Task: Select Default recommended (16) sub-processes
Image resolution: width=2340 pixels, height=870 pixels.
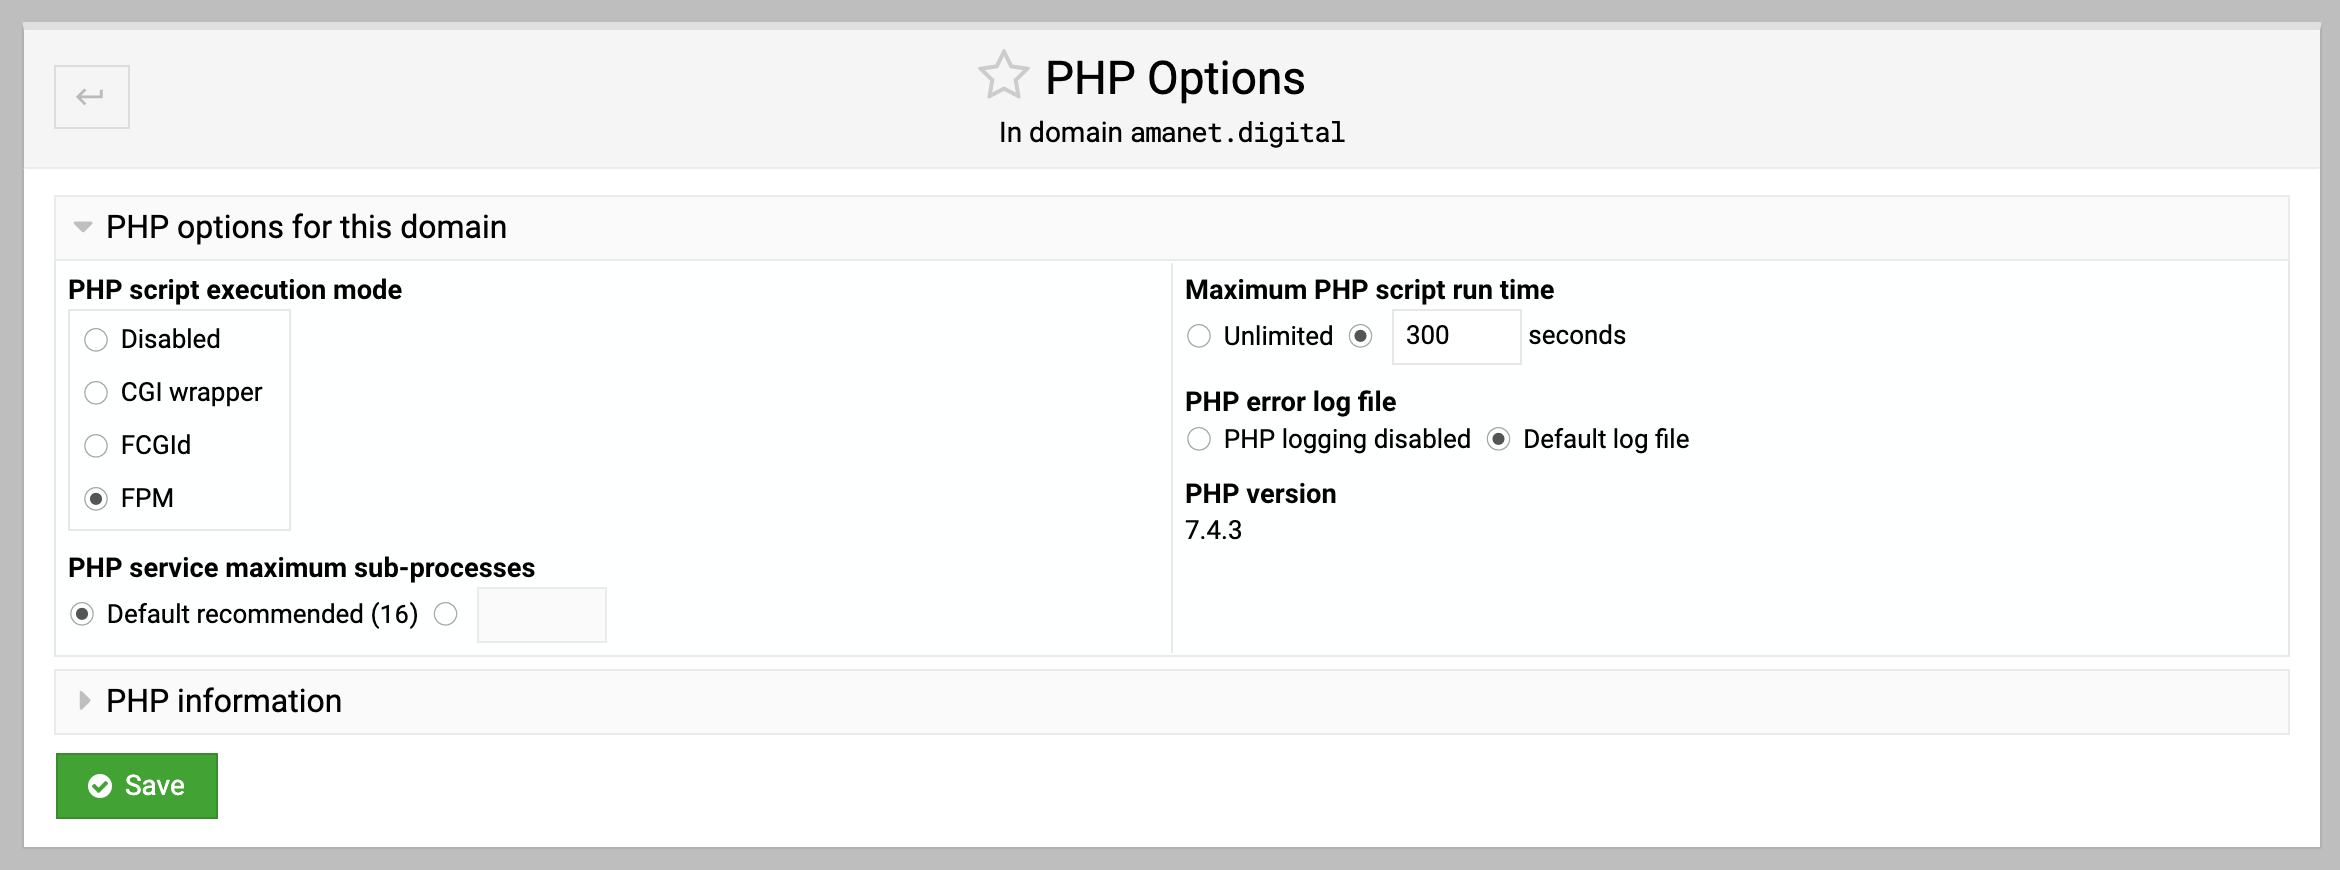Action: pyautogui.click(x=82, y=614)
